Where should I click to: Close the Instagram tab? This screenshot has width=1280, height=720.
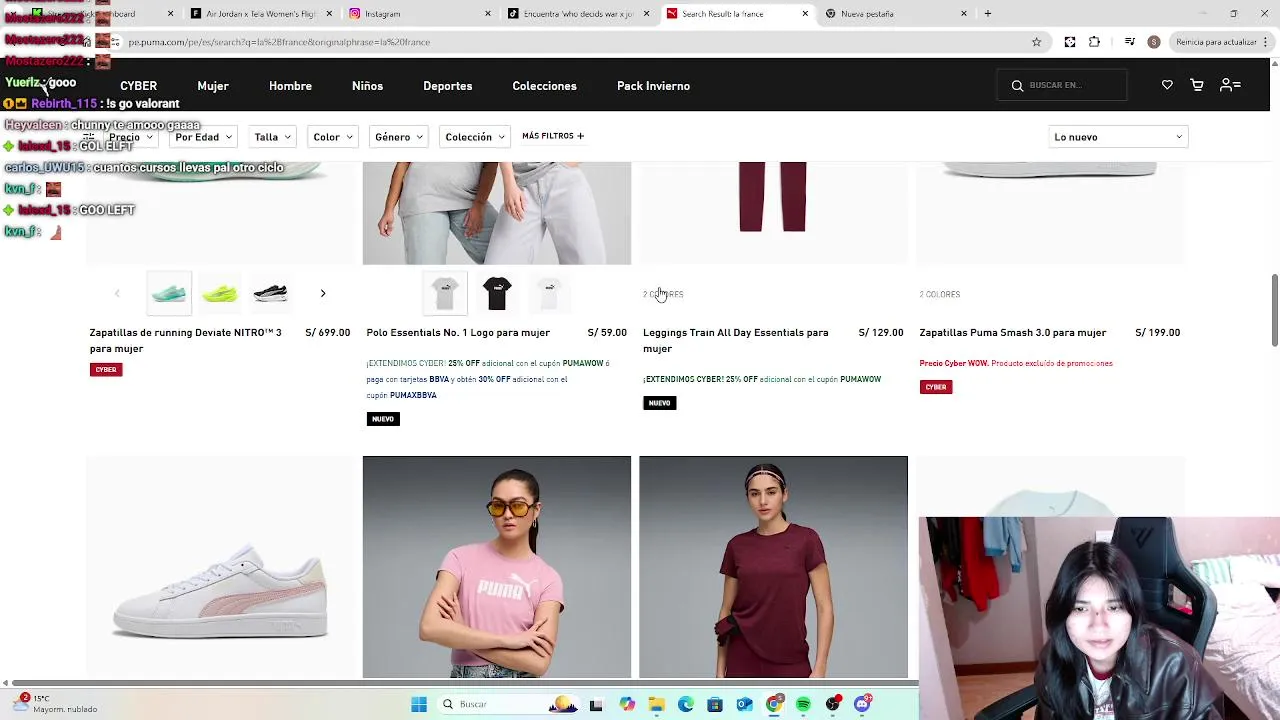488,14
